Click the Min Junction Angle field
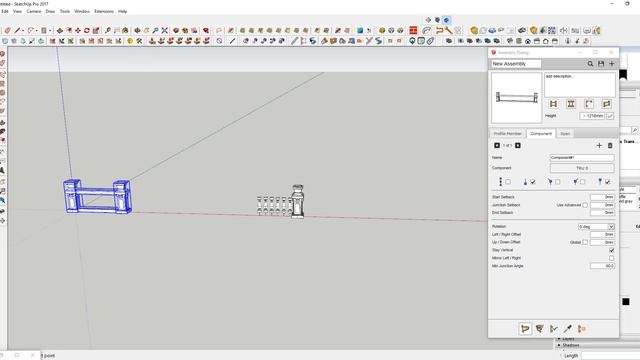Viewport: 640px width, 360px height. point(602,266)
